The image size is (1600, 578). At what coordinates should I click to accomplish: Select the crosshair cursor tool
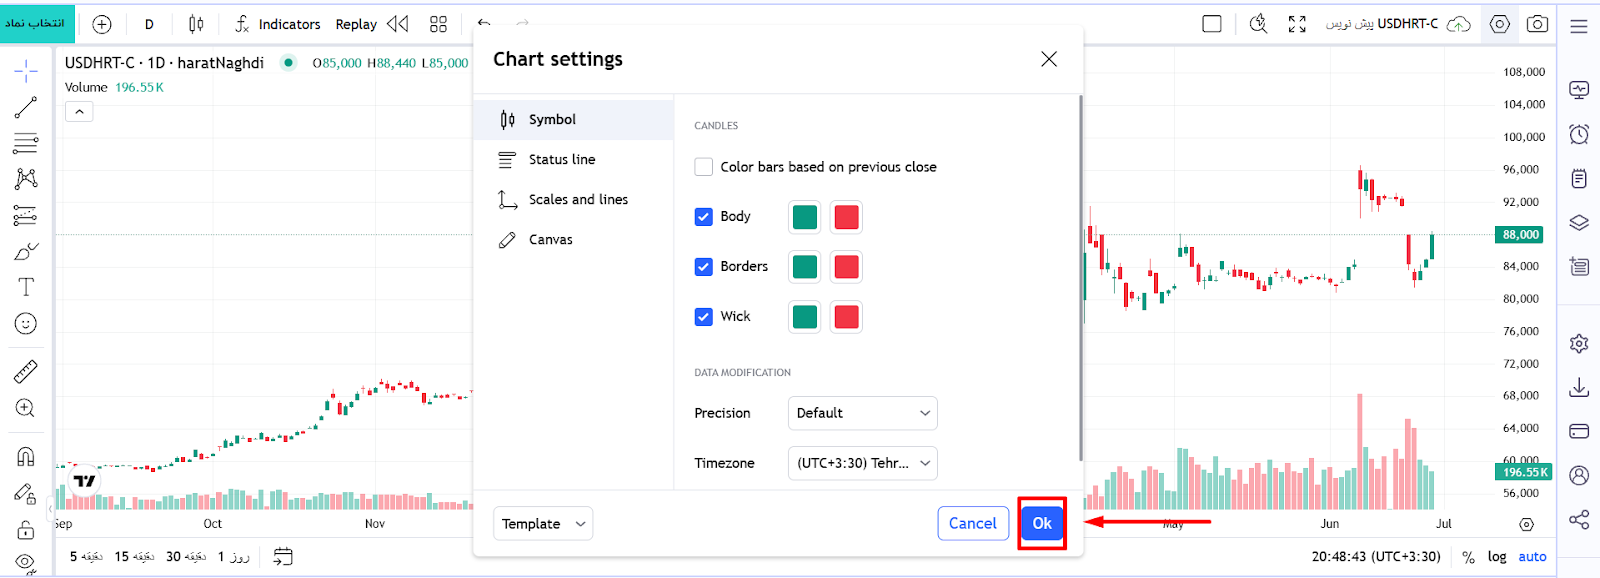pos(26,70)
